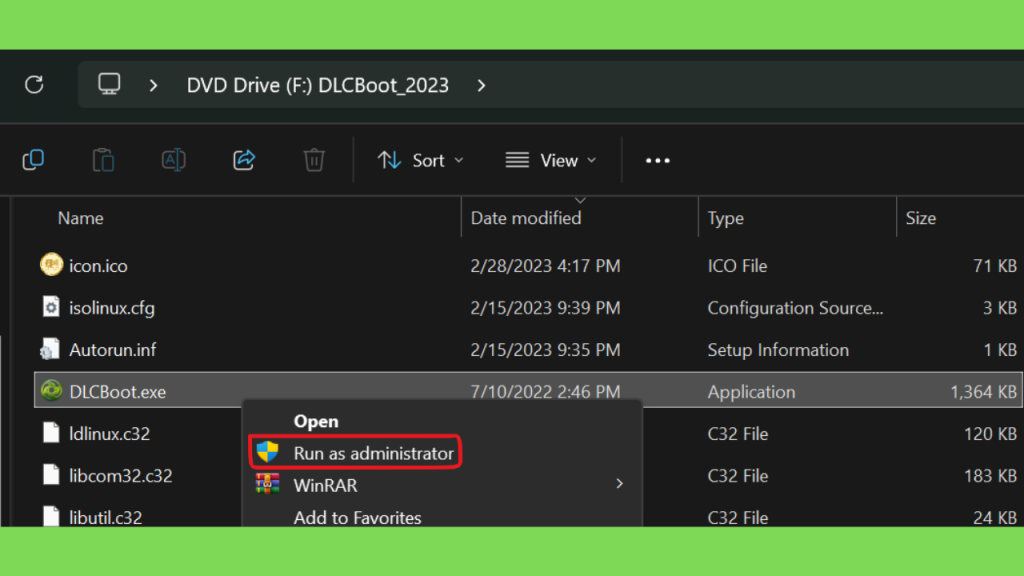
Task: Click the Paste clipboard icon
Action: coord(103,160)
